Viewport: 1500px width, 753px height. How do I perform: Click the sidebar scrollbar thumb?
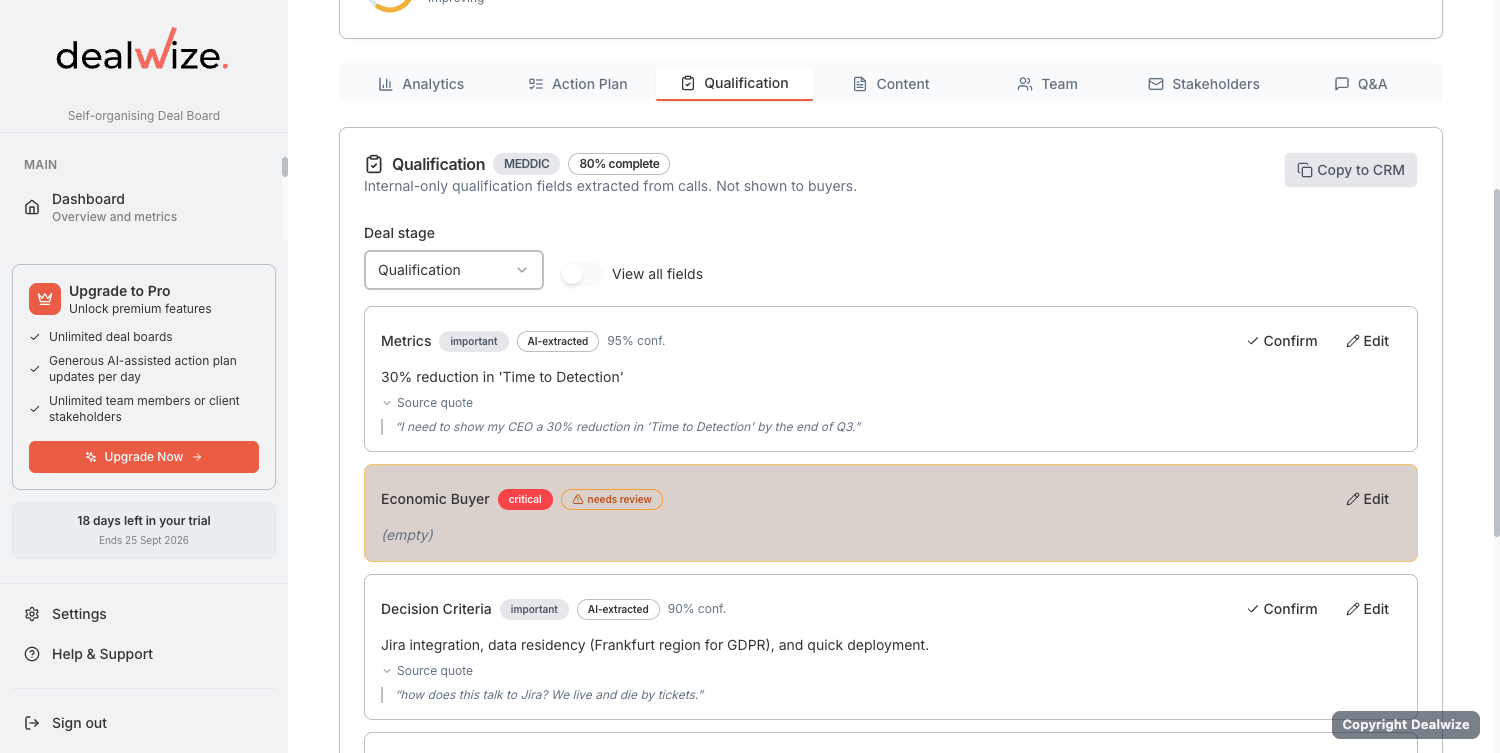click(x=285, y=167)
